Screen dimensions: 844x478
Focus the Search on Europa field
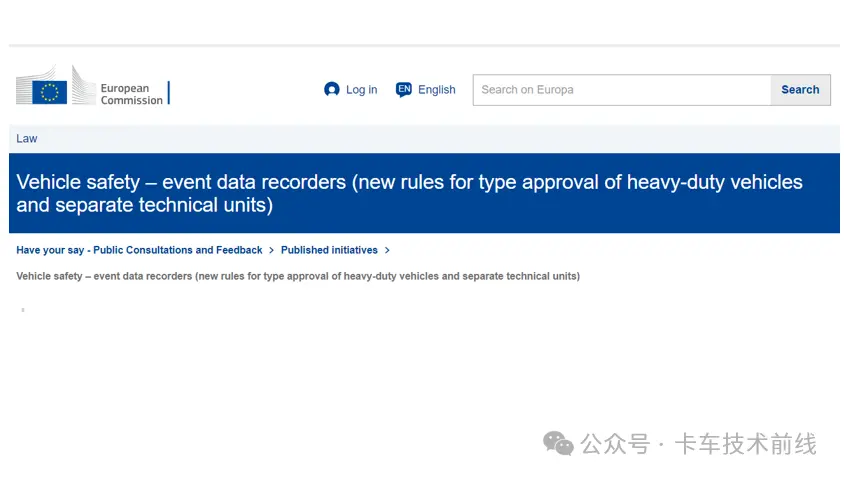(622, 90)
